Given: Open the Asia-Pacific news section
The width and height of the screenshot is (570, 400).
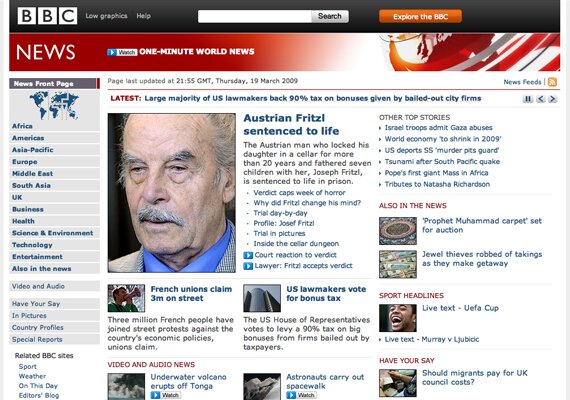Looking at the screenshot, I should [54, 150].
